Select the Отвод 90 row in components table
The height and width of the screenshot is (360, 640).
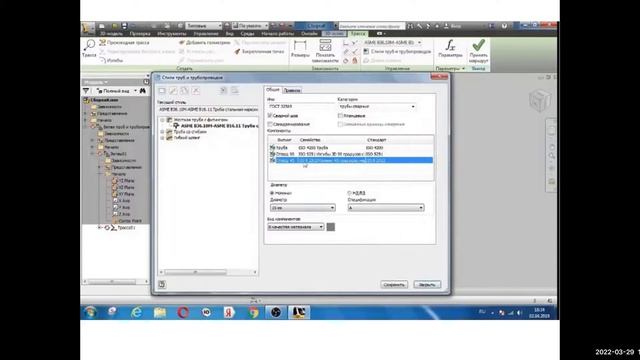tap(351, 154)
